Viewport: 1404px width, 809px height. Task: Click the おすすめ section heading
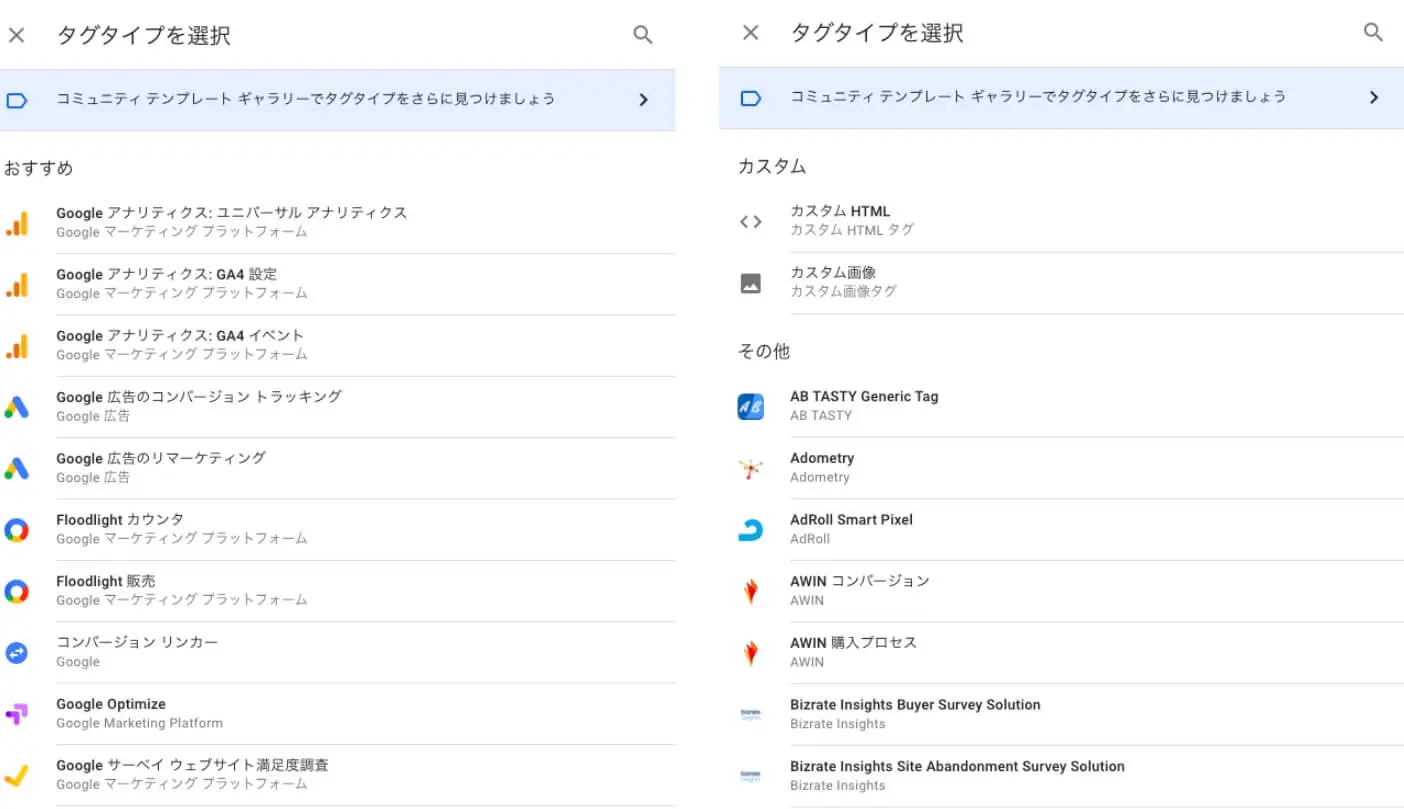pos(39,168)
